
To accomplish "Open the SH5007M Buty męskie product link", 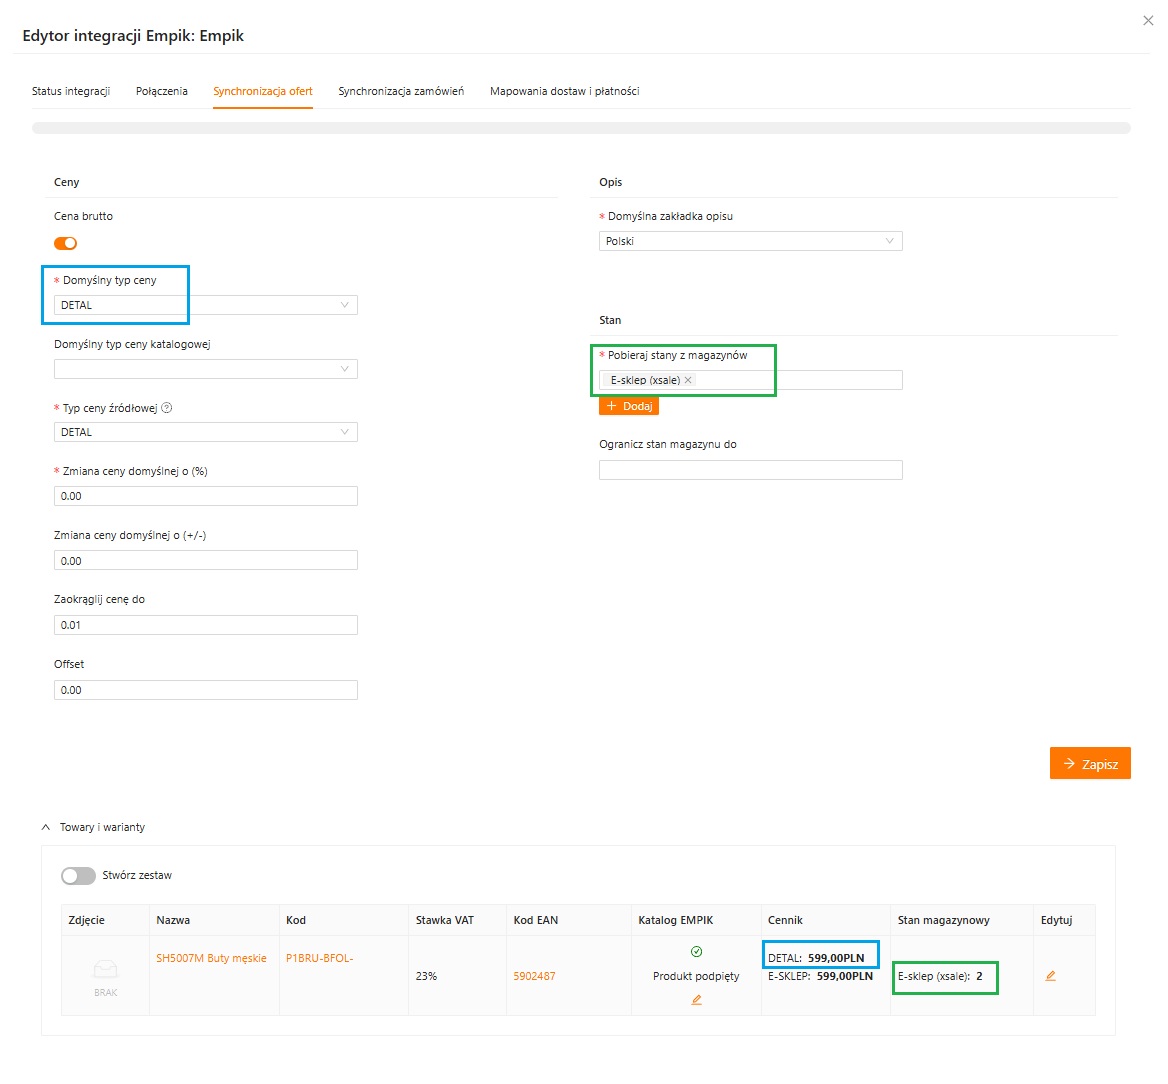I will [x=211, y=958].
